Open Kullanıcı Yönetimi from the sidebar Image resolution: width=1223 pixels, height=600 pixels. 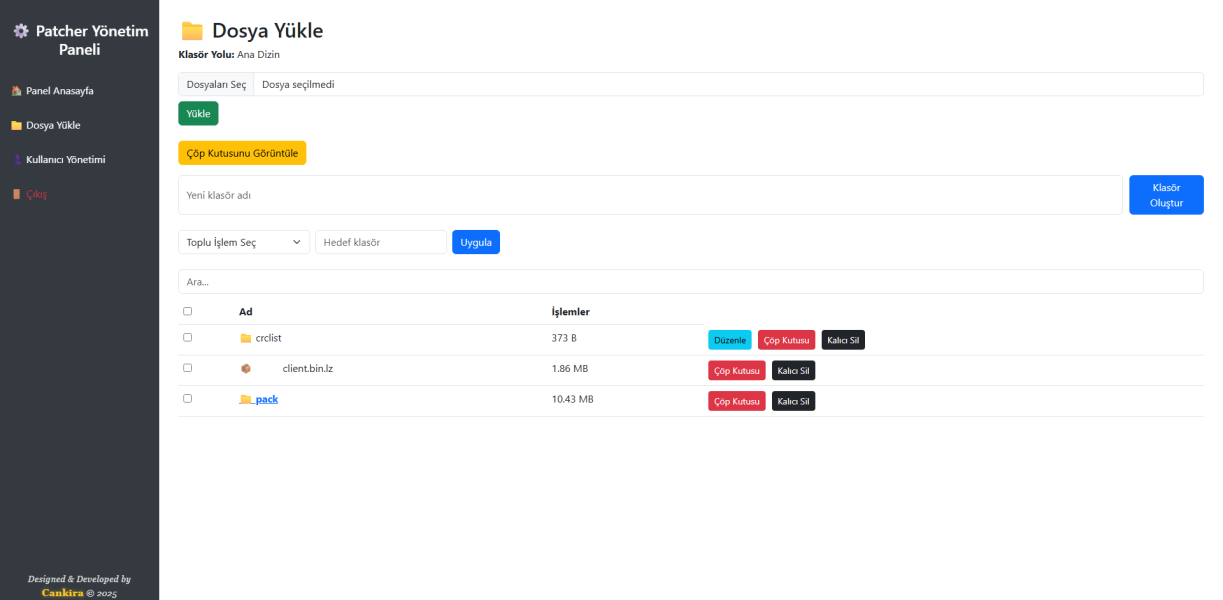(x=65, y=160)
